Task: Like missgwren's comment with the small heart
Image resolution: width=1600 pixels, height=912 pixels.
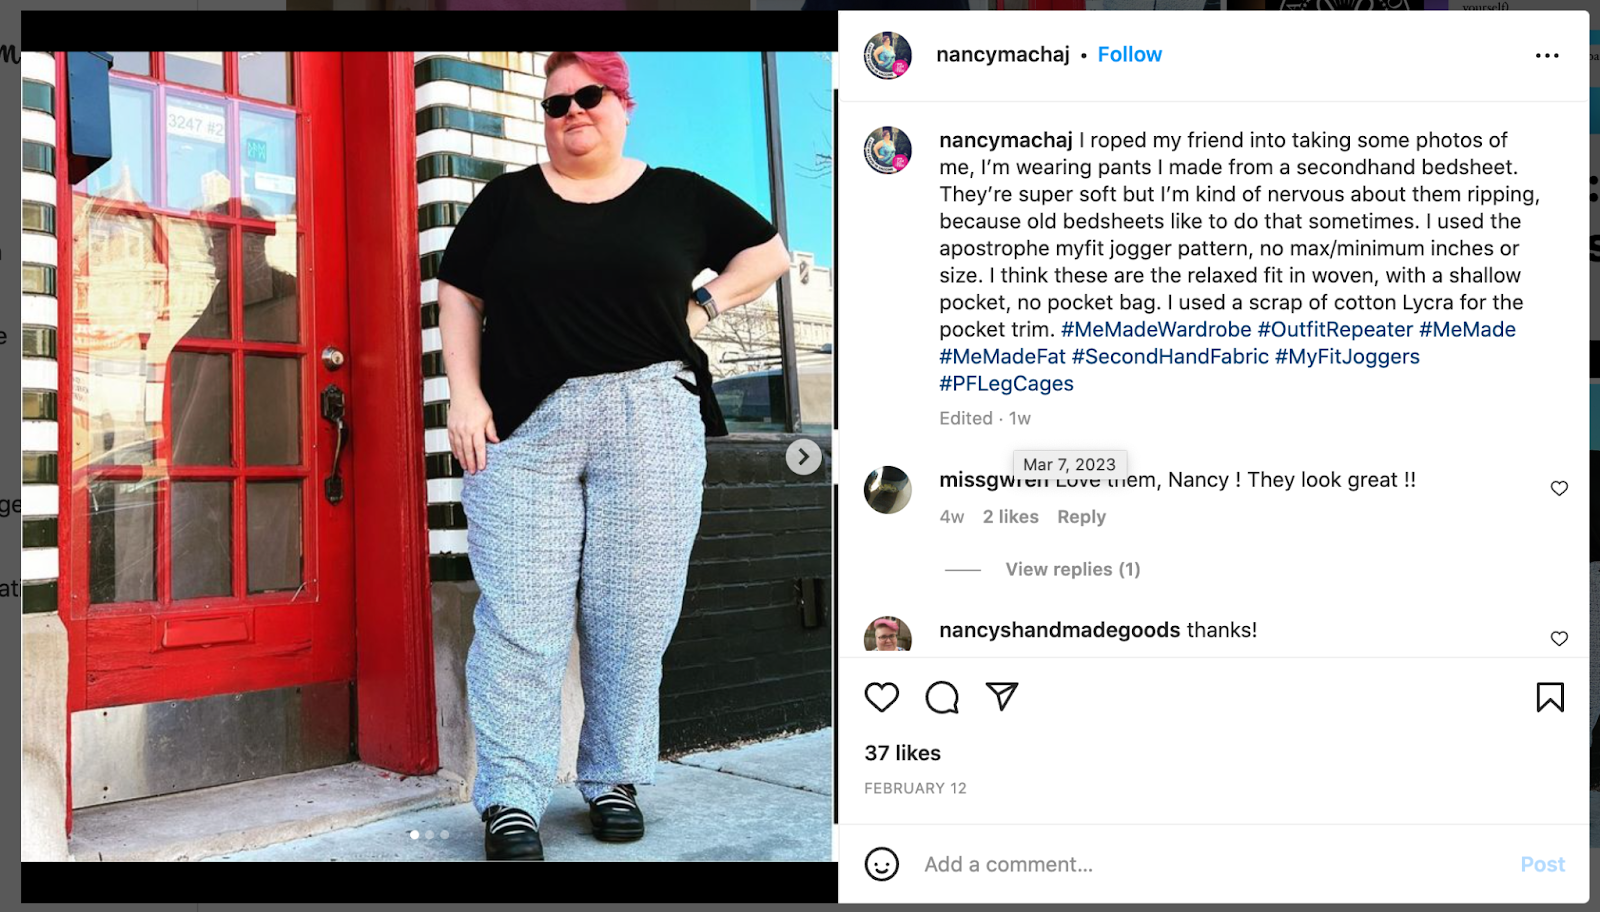Action: click(x=1559, y=488)
